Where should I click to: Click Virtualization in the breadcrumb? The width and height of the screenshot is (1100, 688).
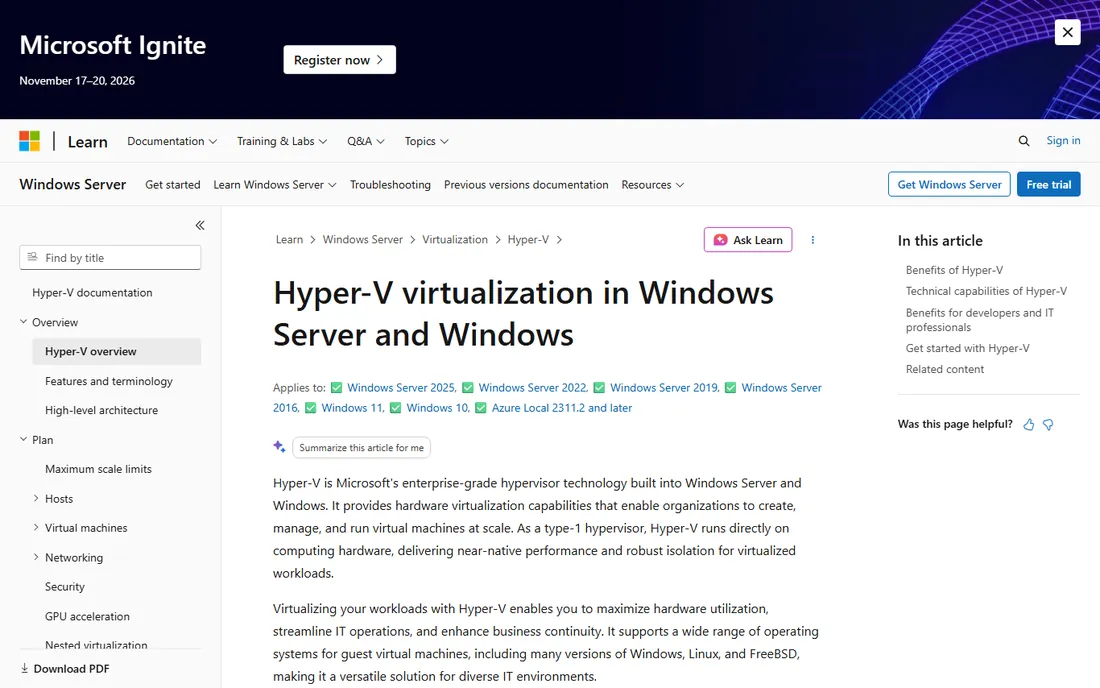455,239
